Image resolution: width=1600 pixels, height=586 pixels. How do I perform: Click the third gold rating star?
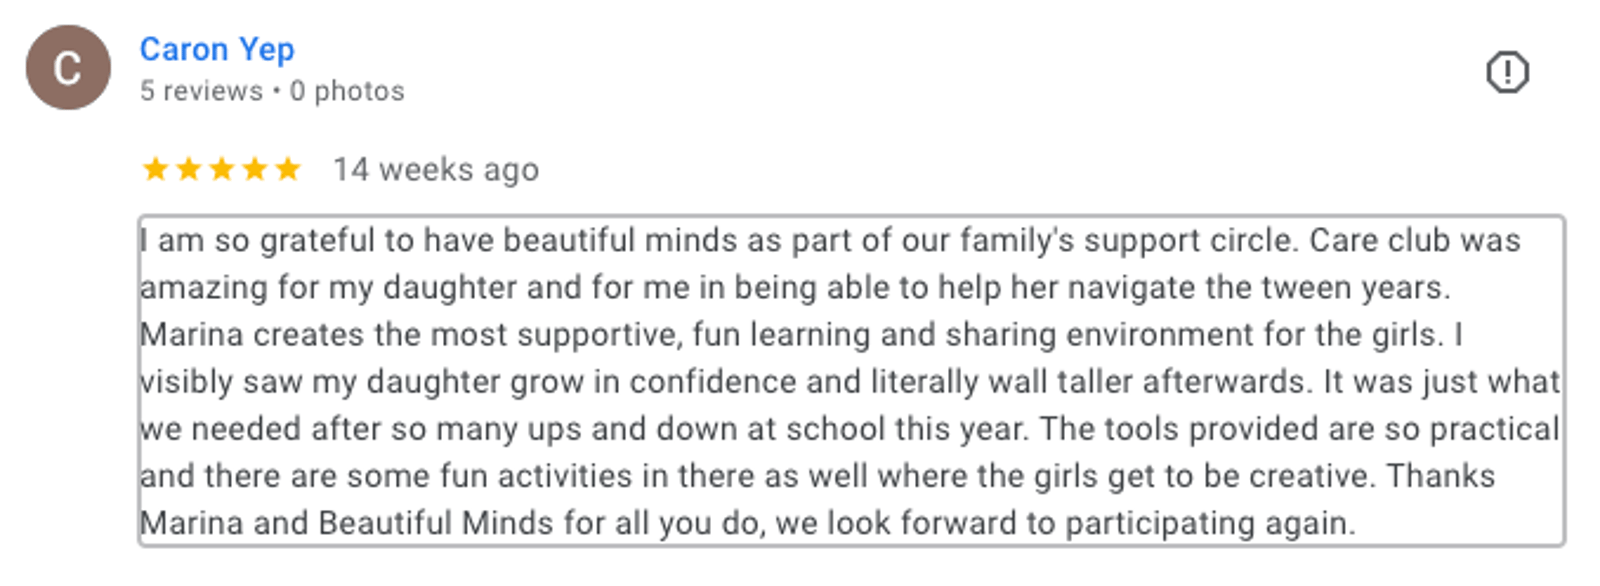point(221,169)
